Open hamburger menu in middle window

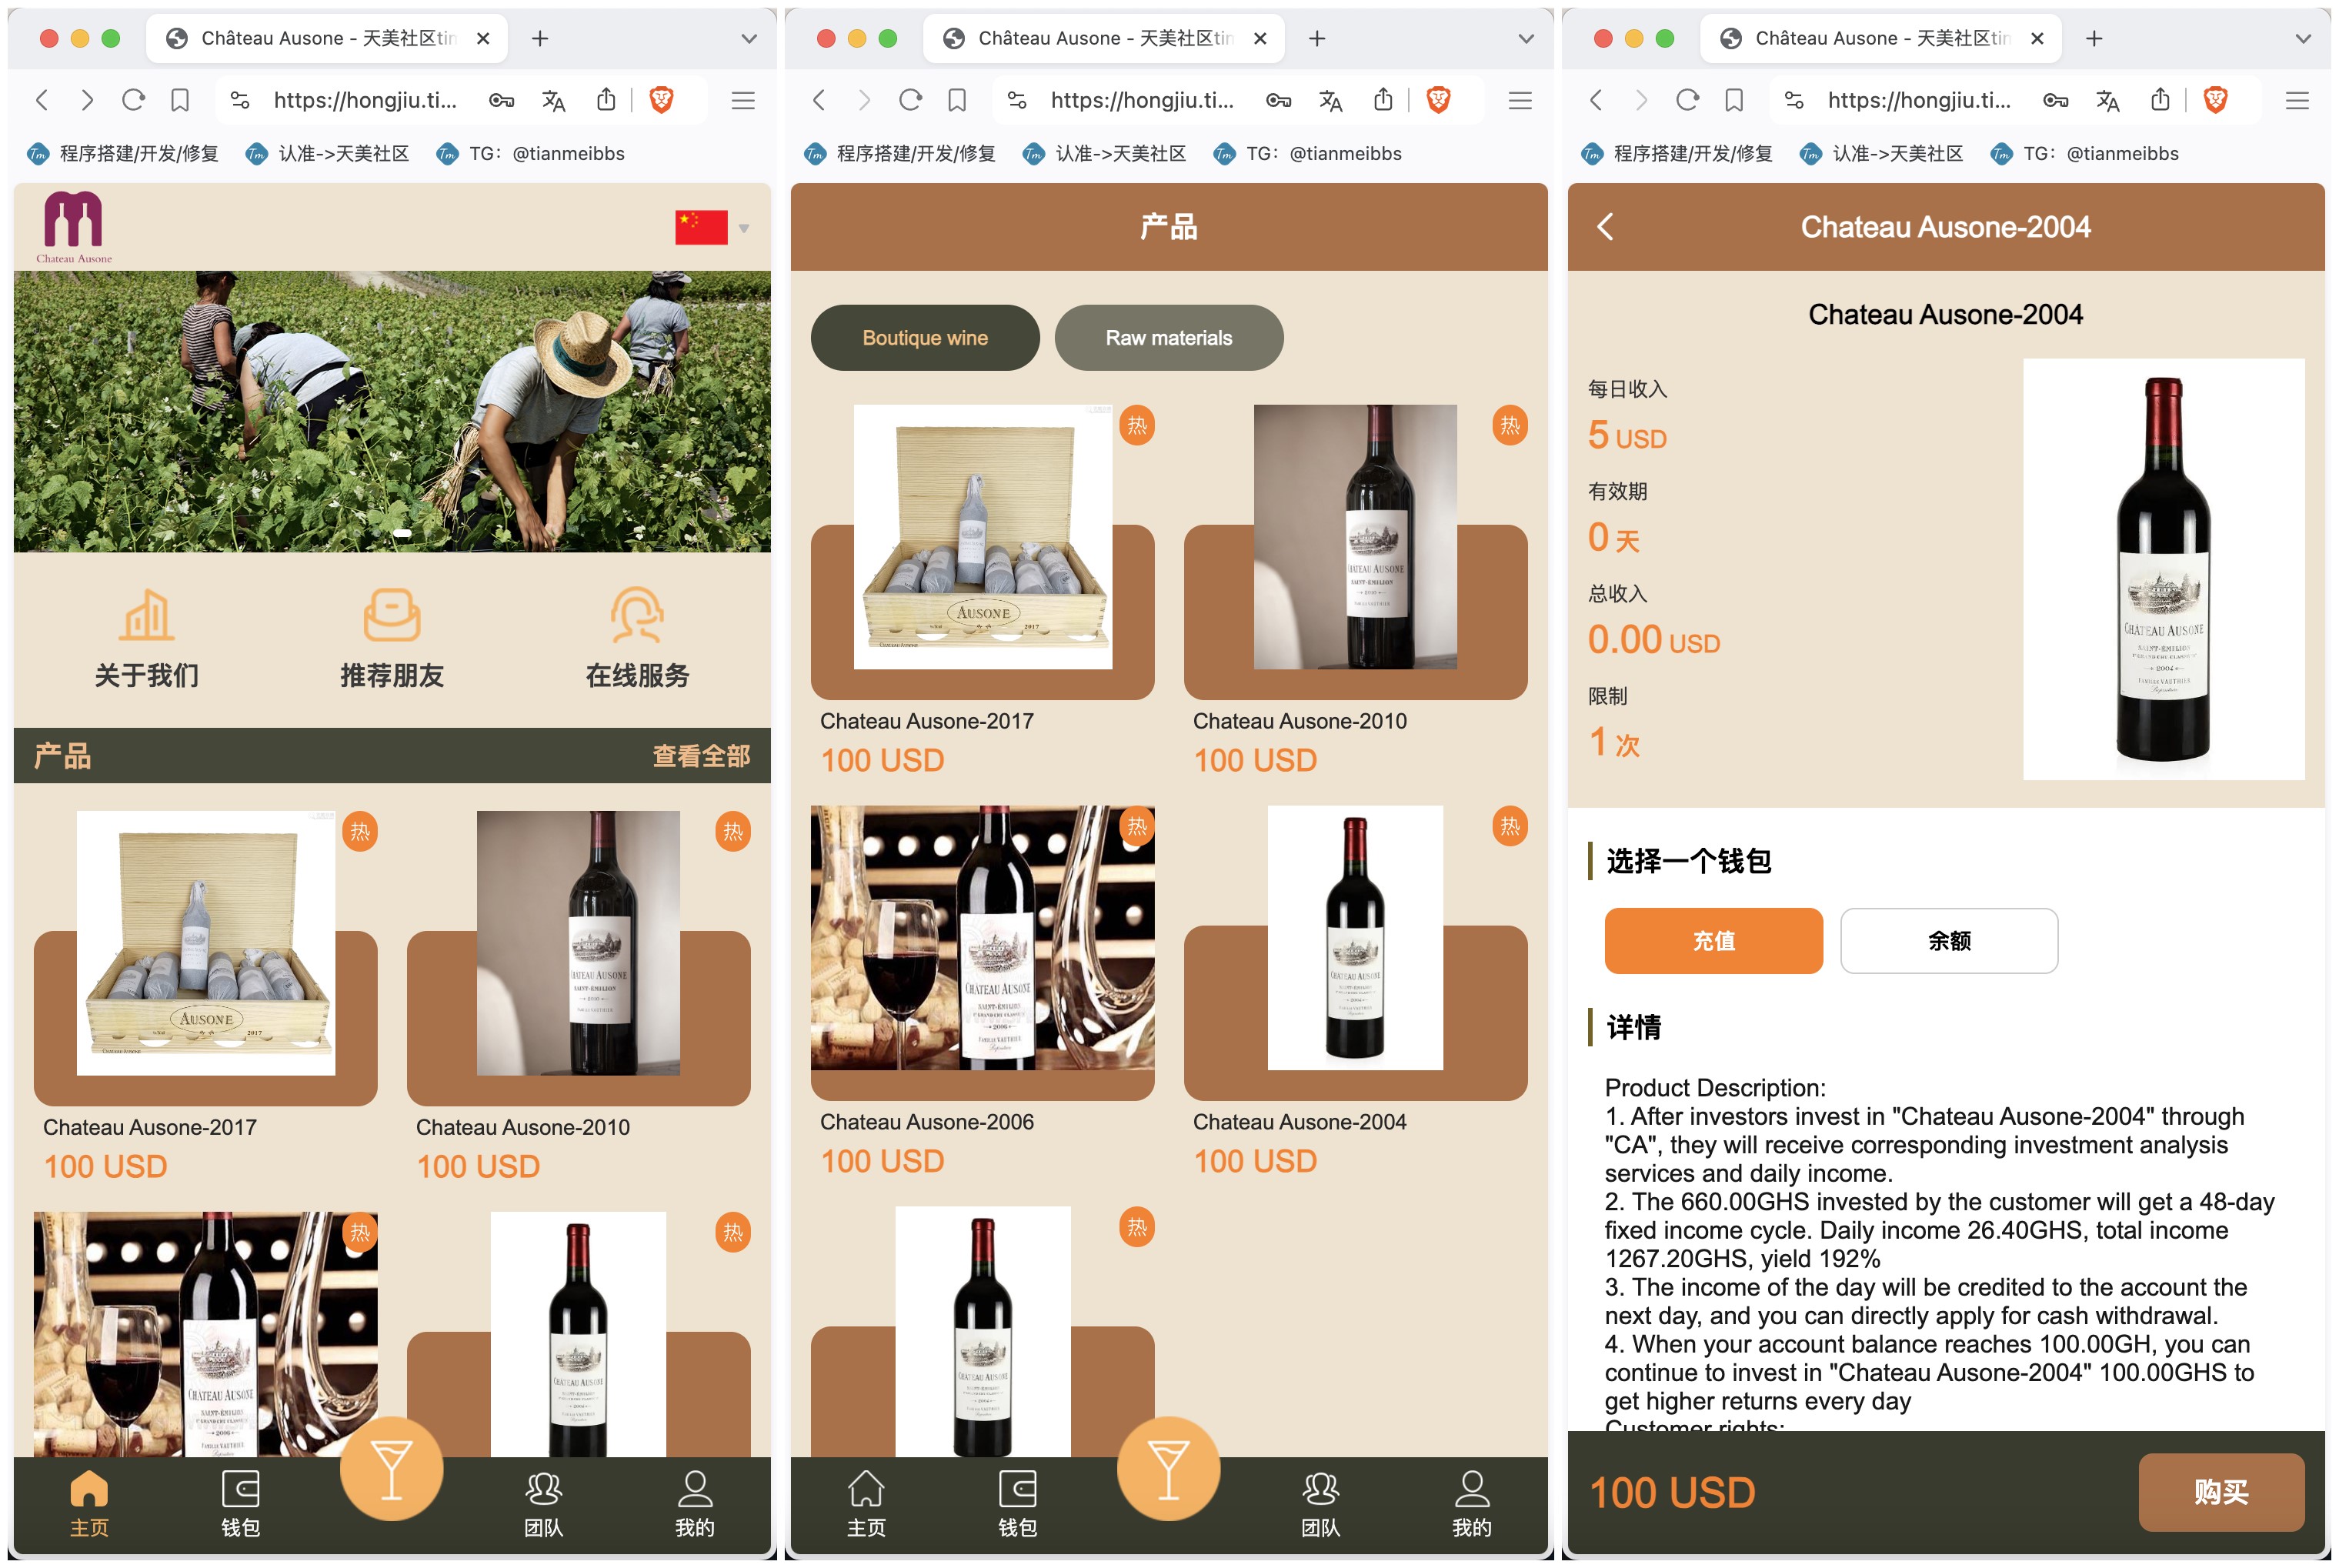[x=1520, y=100]
